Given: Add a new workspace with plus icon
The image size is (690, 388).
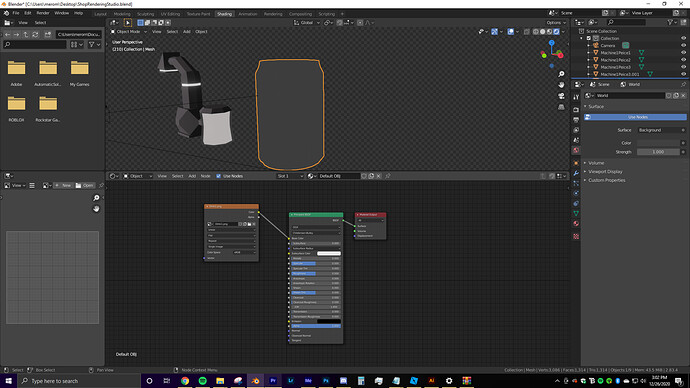Looking at the screenshot, I should pos(342,14).
